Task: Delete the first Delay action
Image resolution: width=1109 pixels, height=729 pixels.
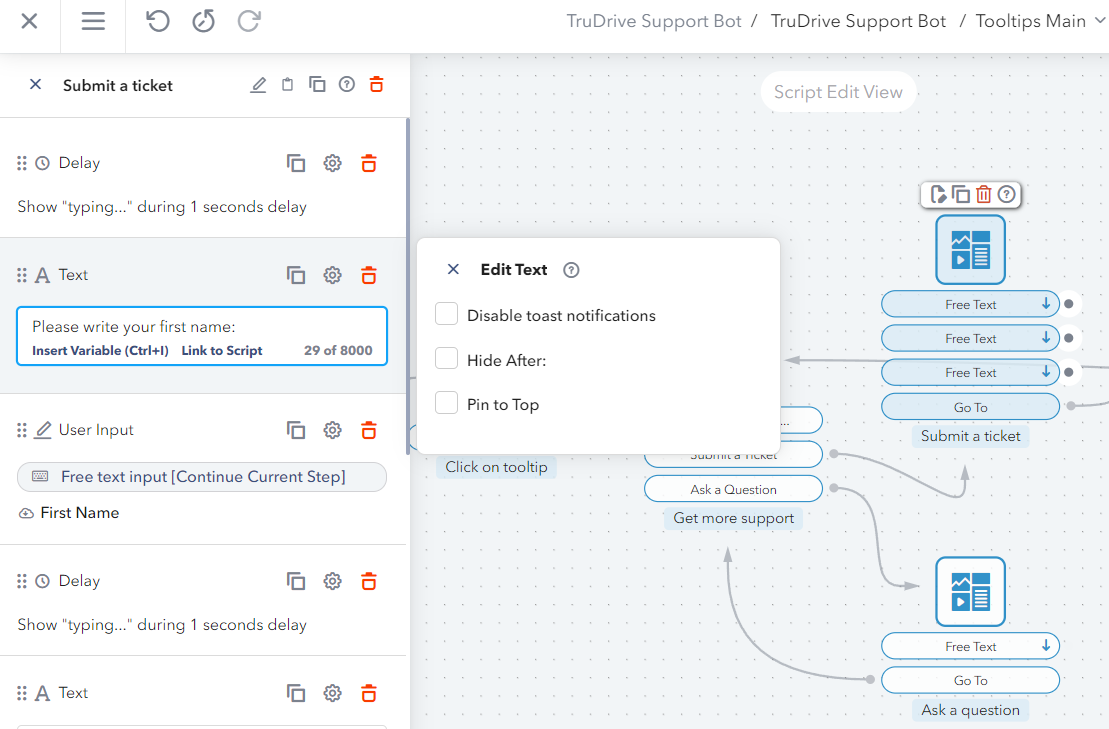Action: click(368, 163)
